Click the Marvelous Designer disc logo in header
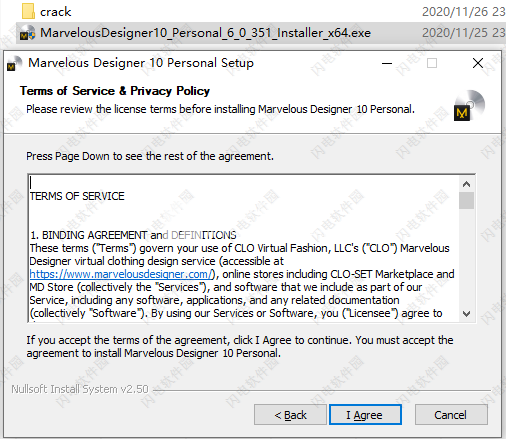The height and width of the screenshot is (439, 506). pos(469,105)
